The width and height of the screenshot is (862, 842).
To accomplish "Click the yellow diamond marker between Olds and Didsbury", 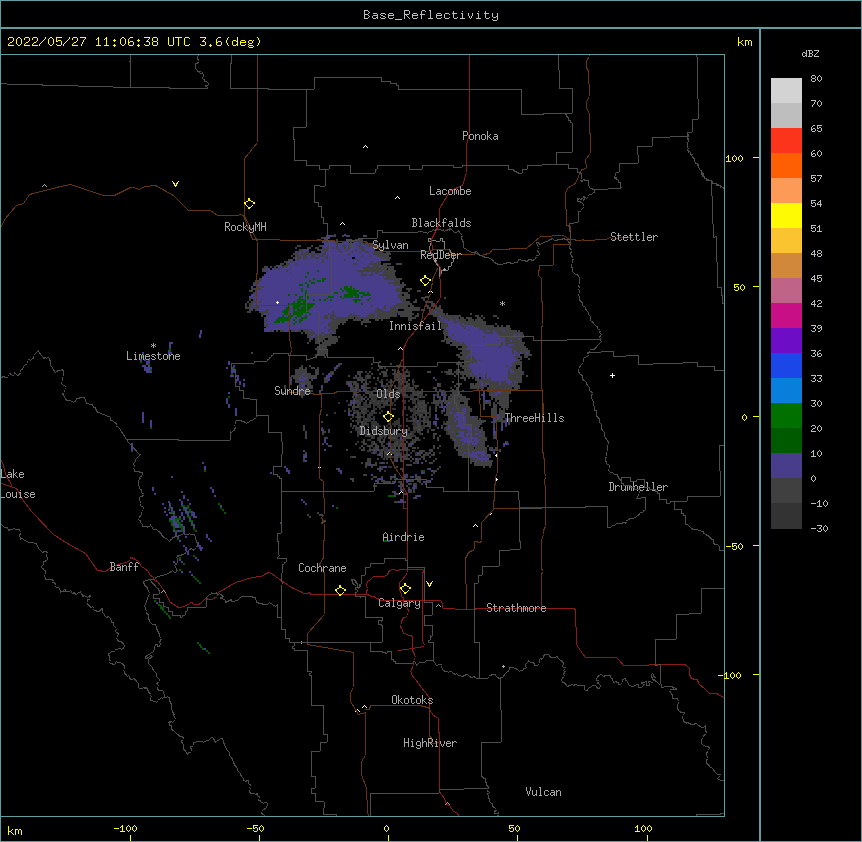I will pos(389,417).
